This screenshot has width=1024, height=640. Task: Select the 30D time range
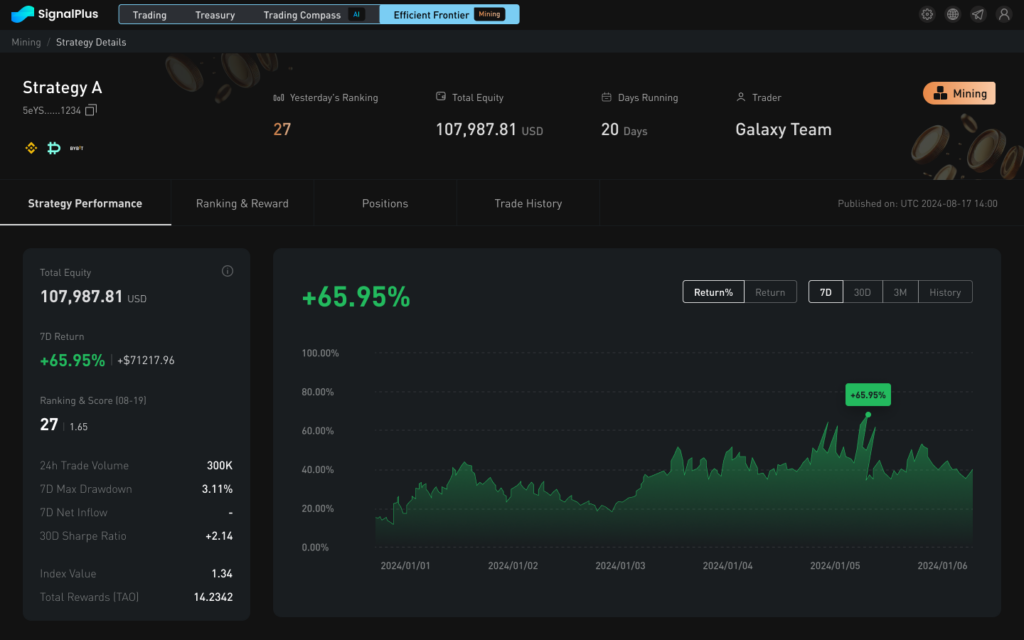click(x=862, y=292)
